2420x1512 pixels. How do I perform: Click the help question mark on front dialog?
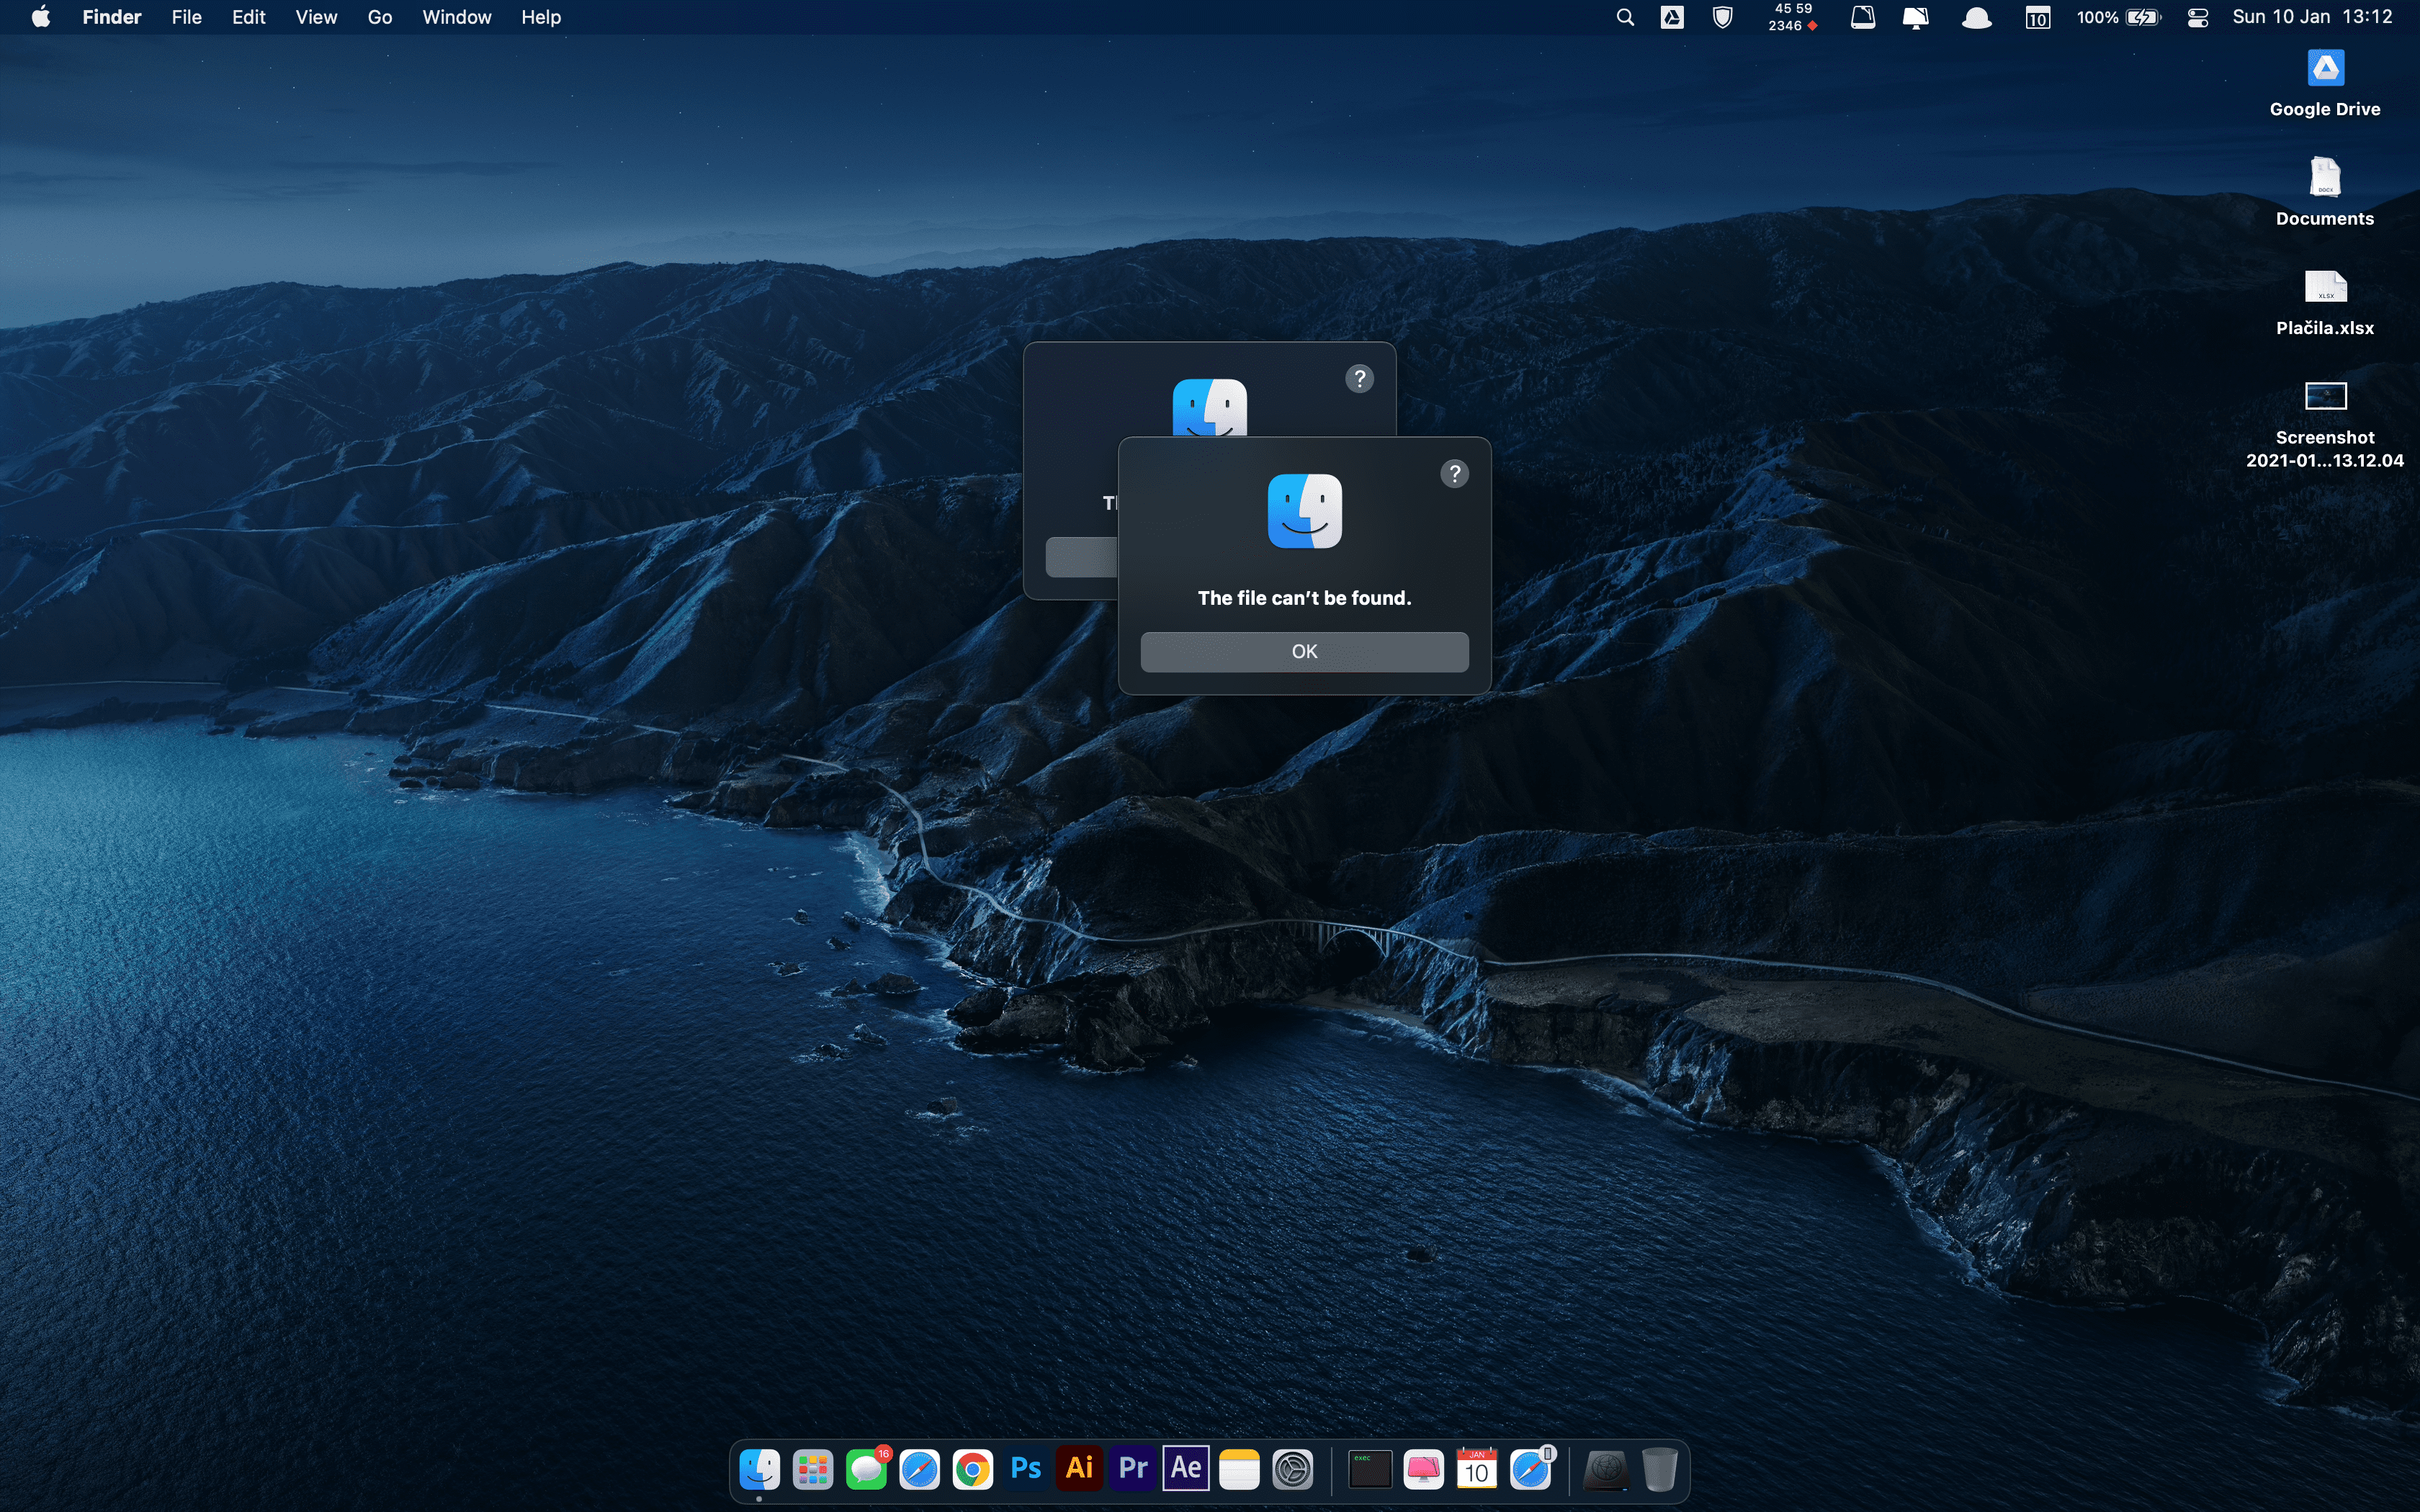pyautogui.click(x=1454, y=474)
